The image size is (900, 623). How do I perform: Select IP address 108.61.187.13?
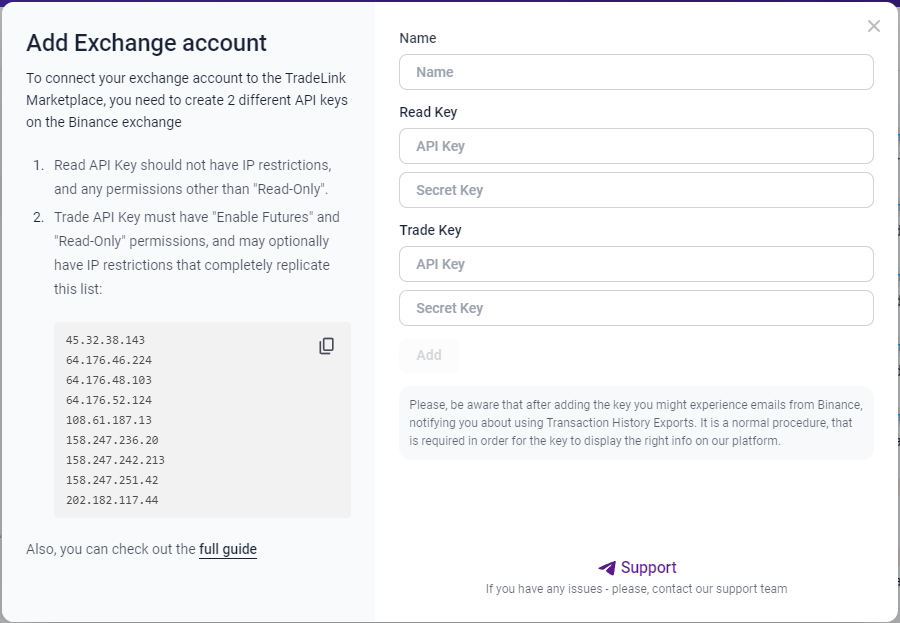pos(109,420)
